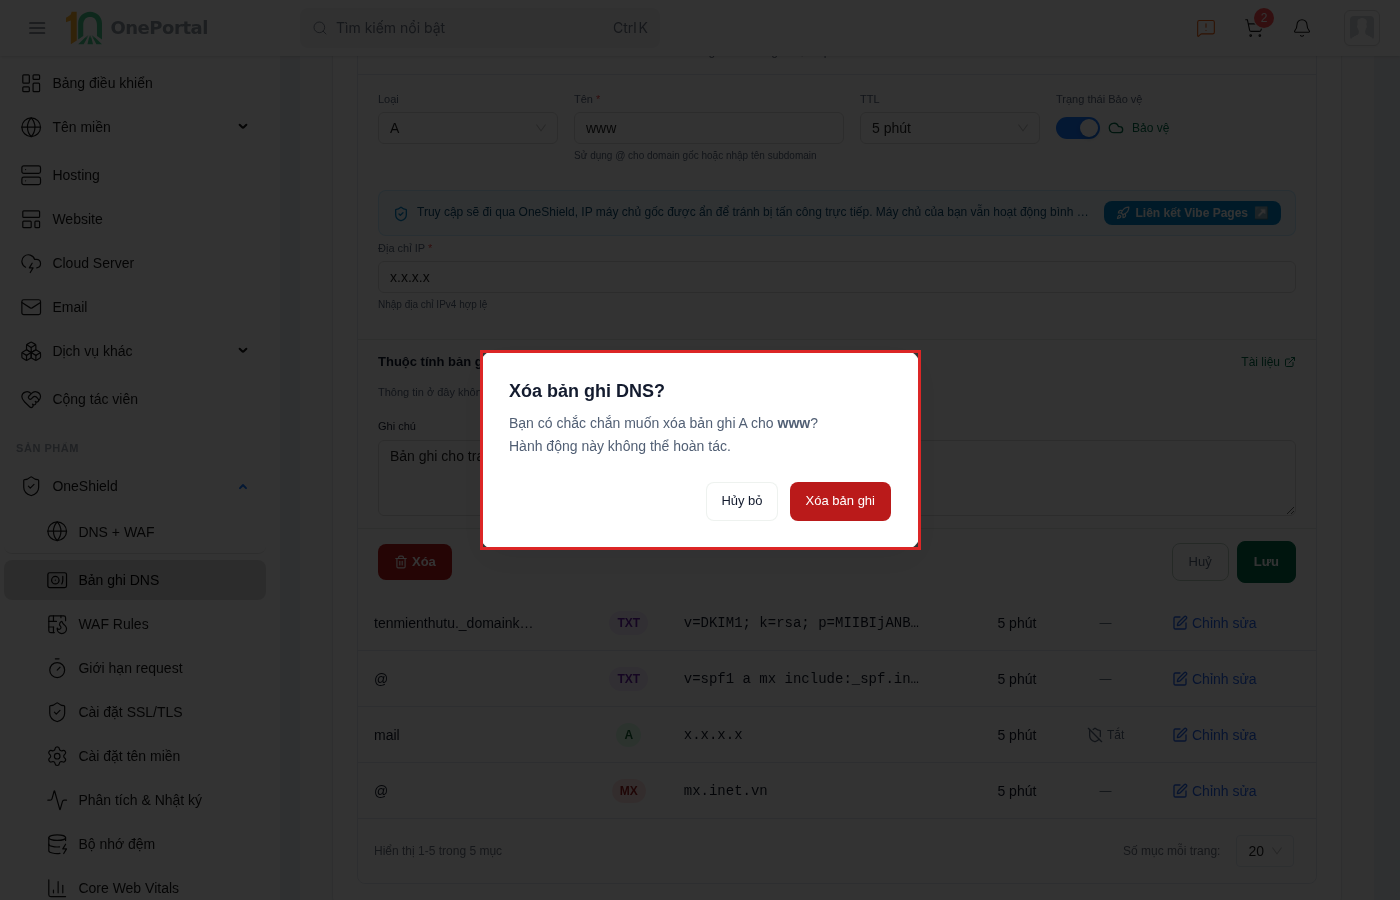
Task: Open the Loại record type dropdown
Action: click(x=468, y=128)
